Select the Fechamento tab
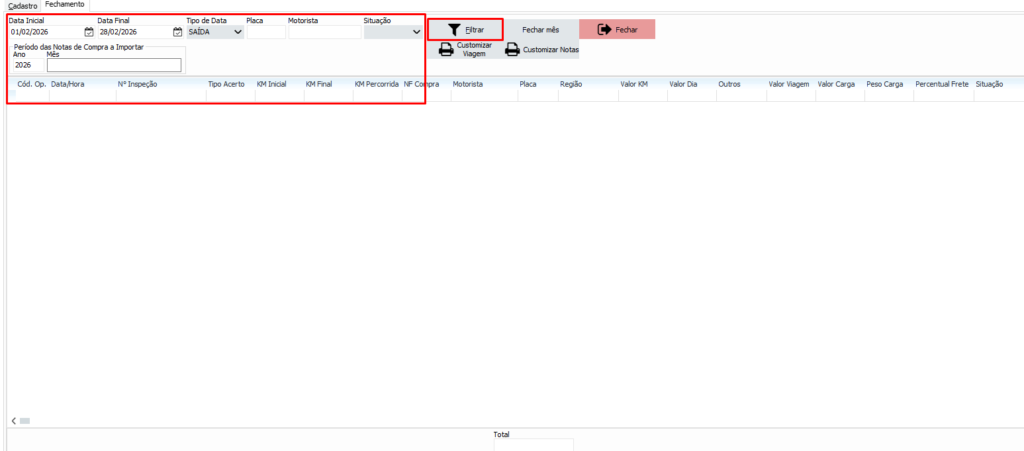This screenshot has width=1024, height=451. tap(64, 5)
